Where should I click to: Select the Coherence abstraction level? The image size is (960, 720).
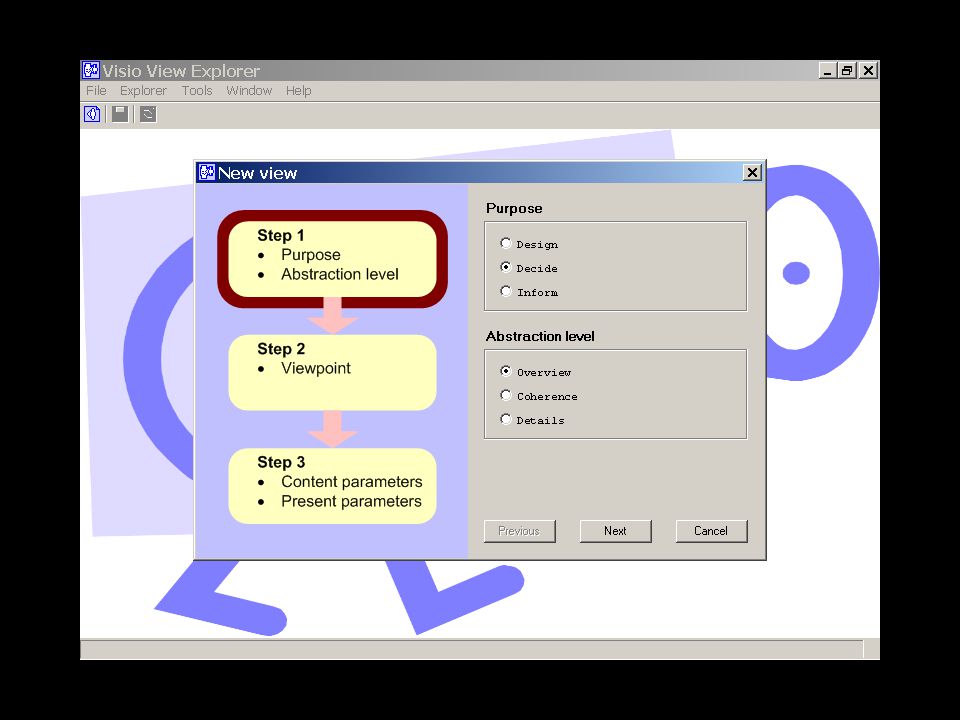pos(506,395)
